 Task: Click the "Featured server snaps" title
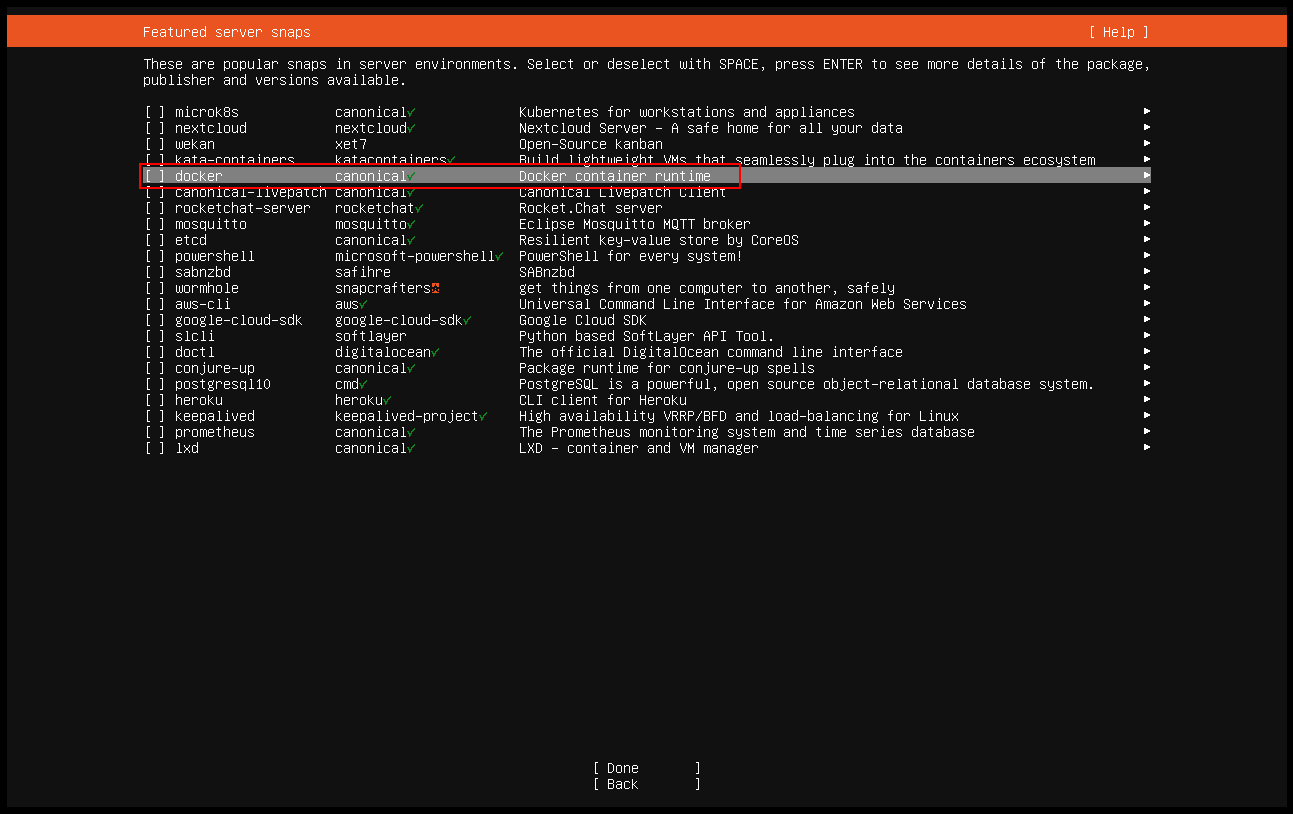point(227,32)
